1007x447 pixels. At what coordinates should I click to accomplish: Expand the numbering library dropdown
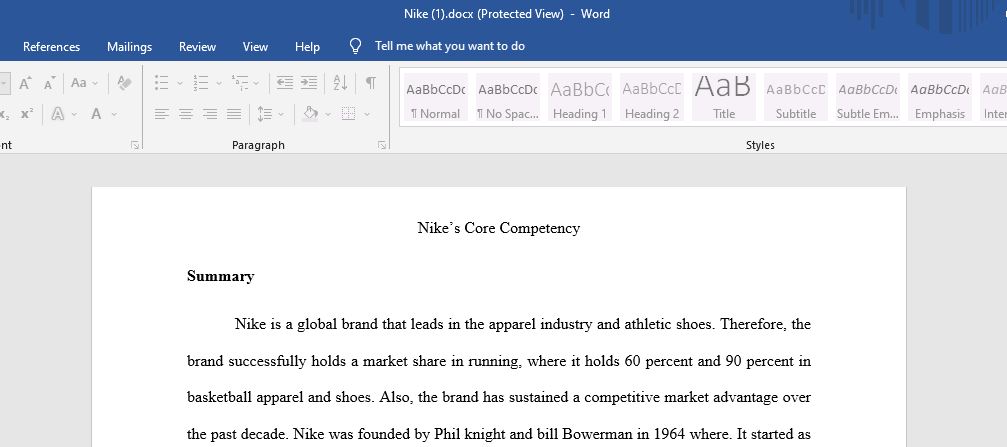click(x=219, y=83)
